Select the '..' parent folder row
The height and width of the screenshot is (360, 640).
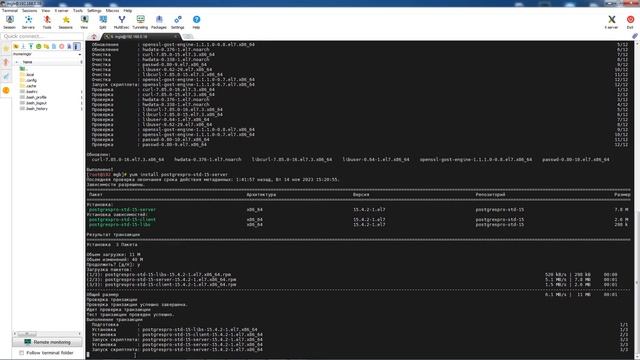pos(24,69)
